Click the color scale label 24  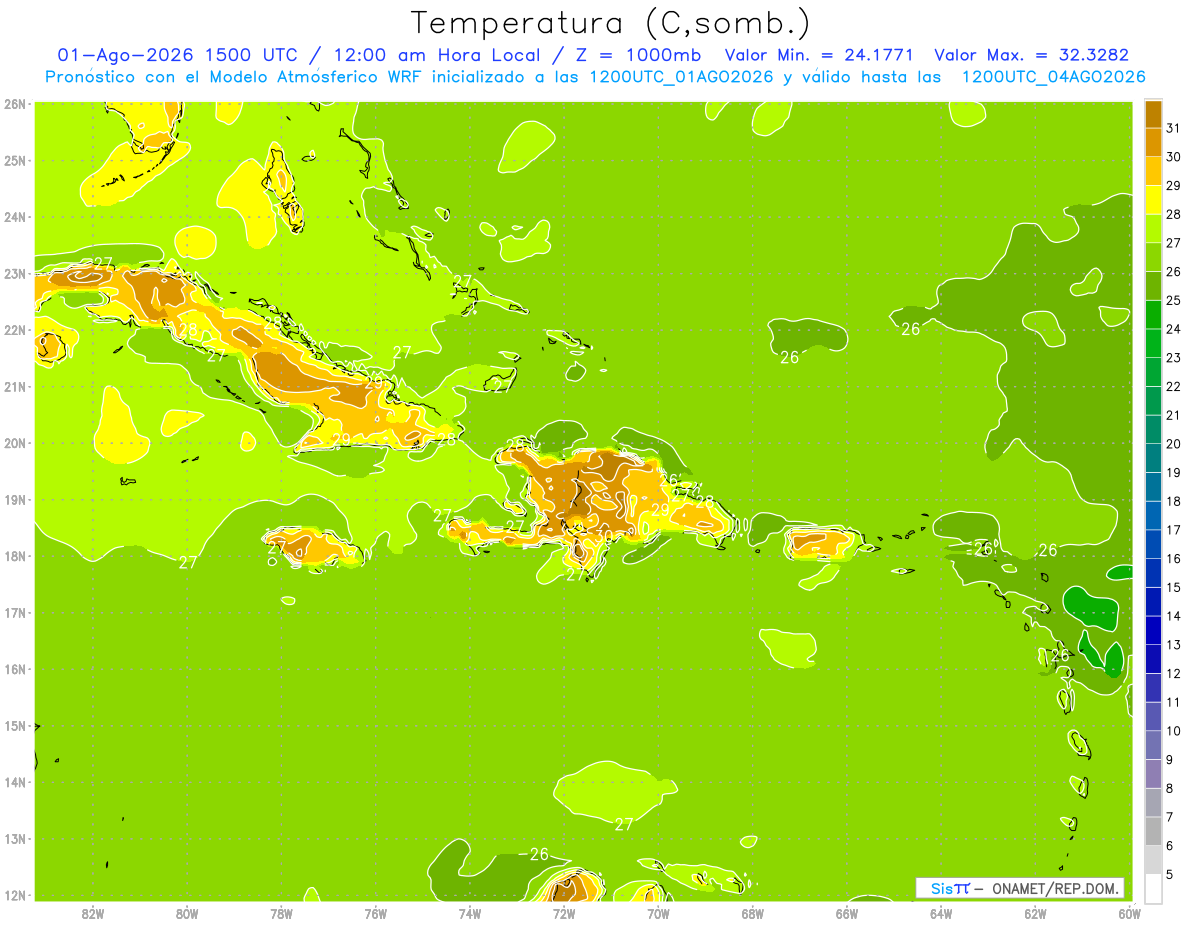tap(1174, 328)
